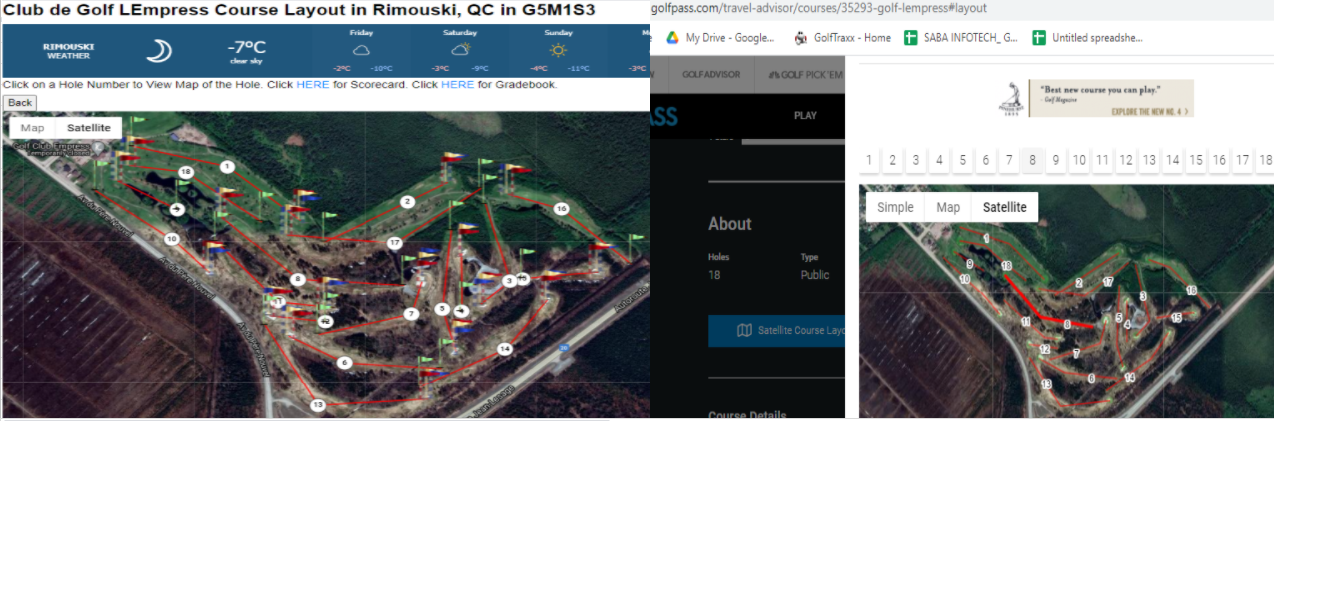Select hole 9 in GolfPass hole selector
Viewport: 1338px width, 594px height.
point(1056,160)
